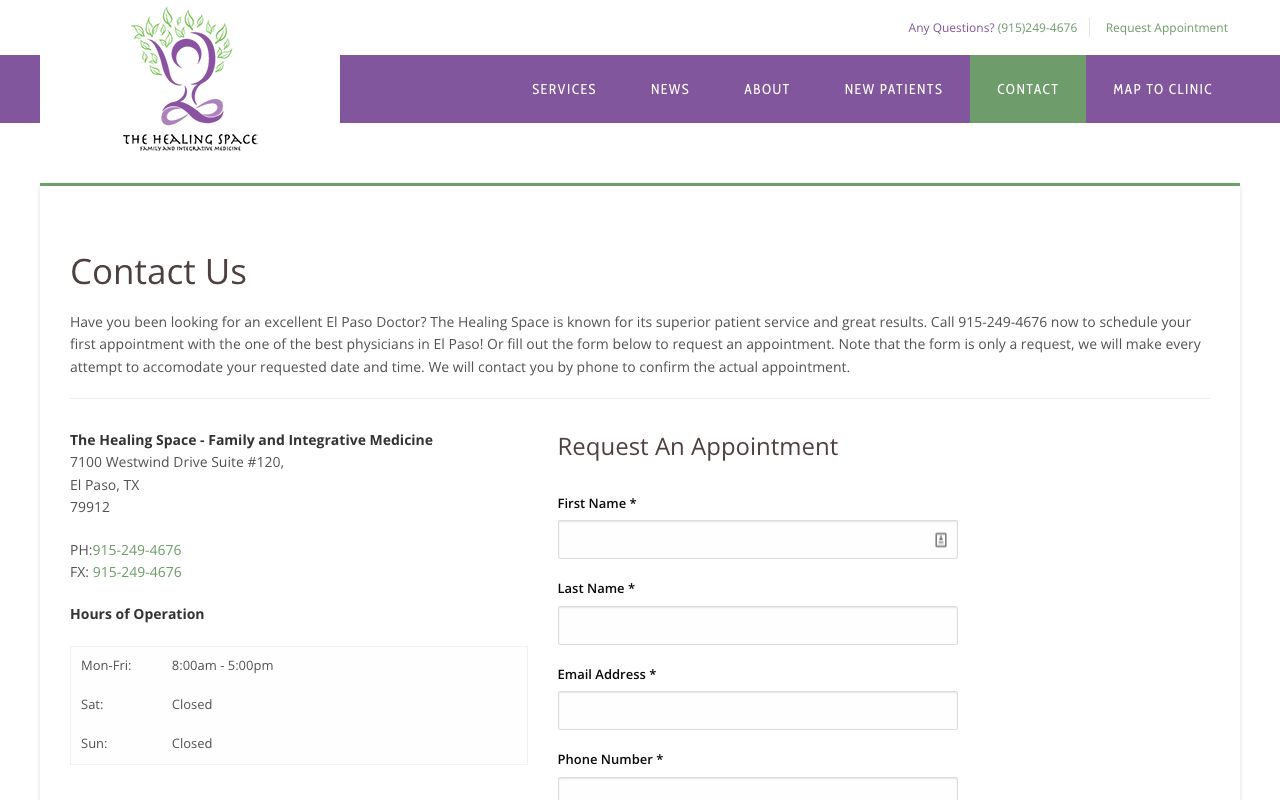
Task: Click the FX fax number link
Action: (137, 572)
